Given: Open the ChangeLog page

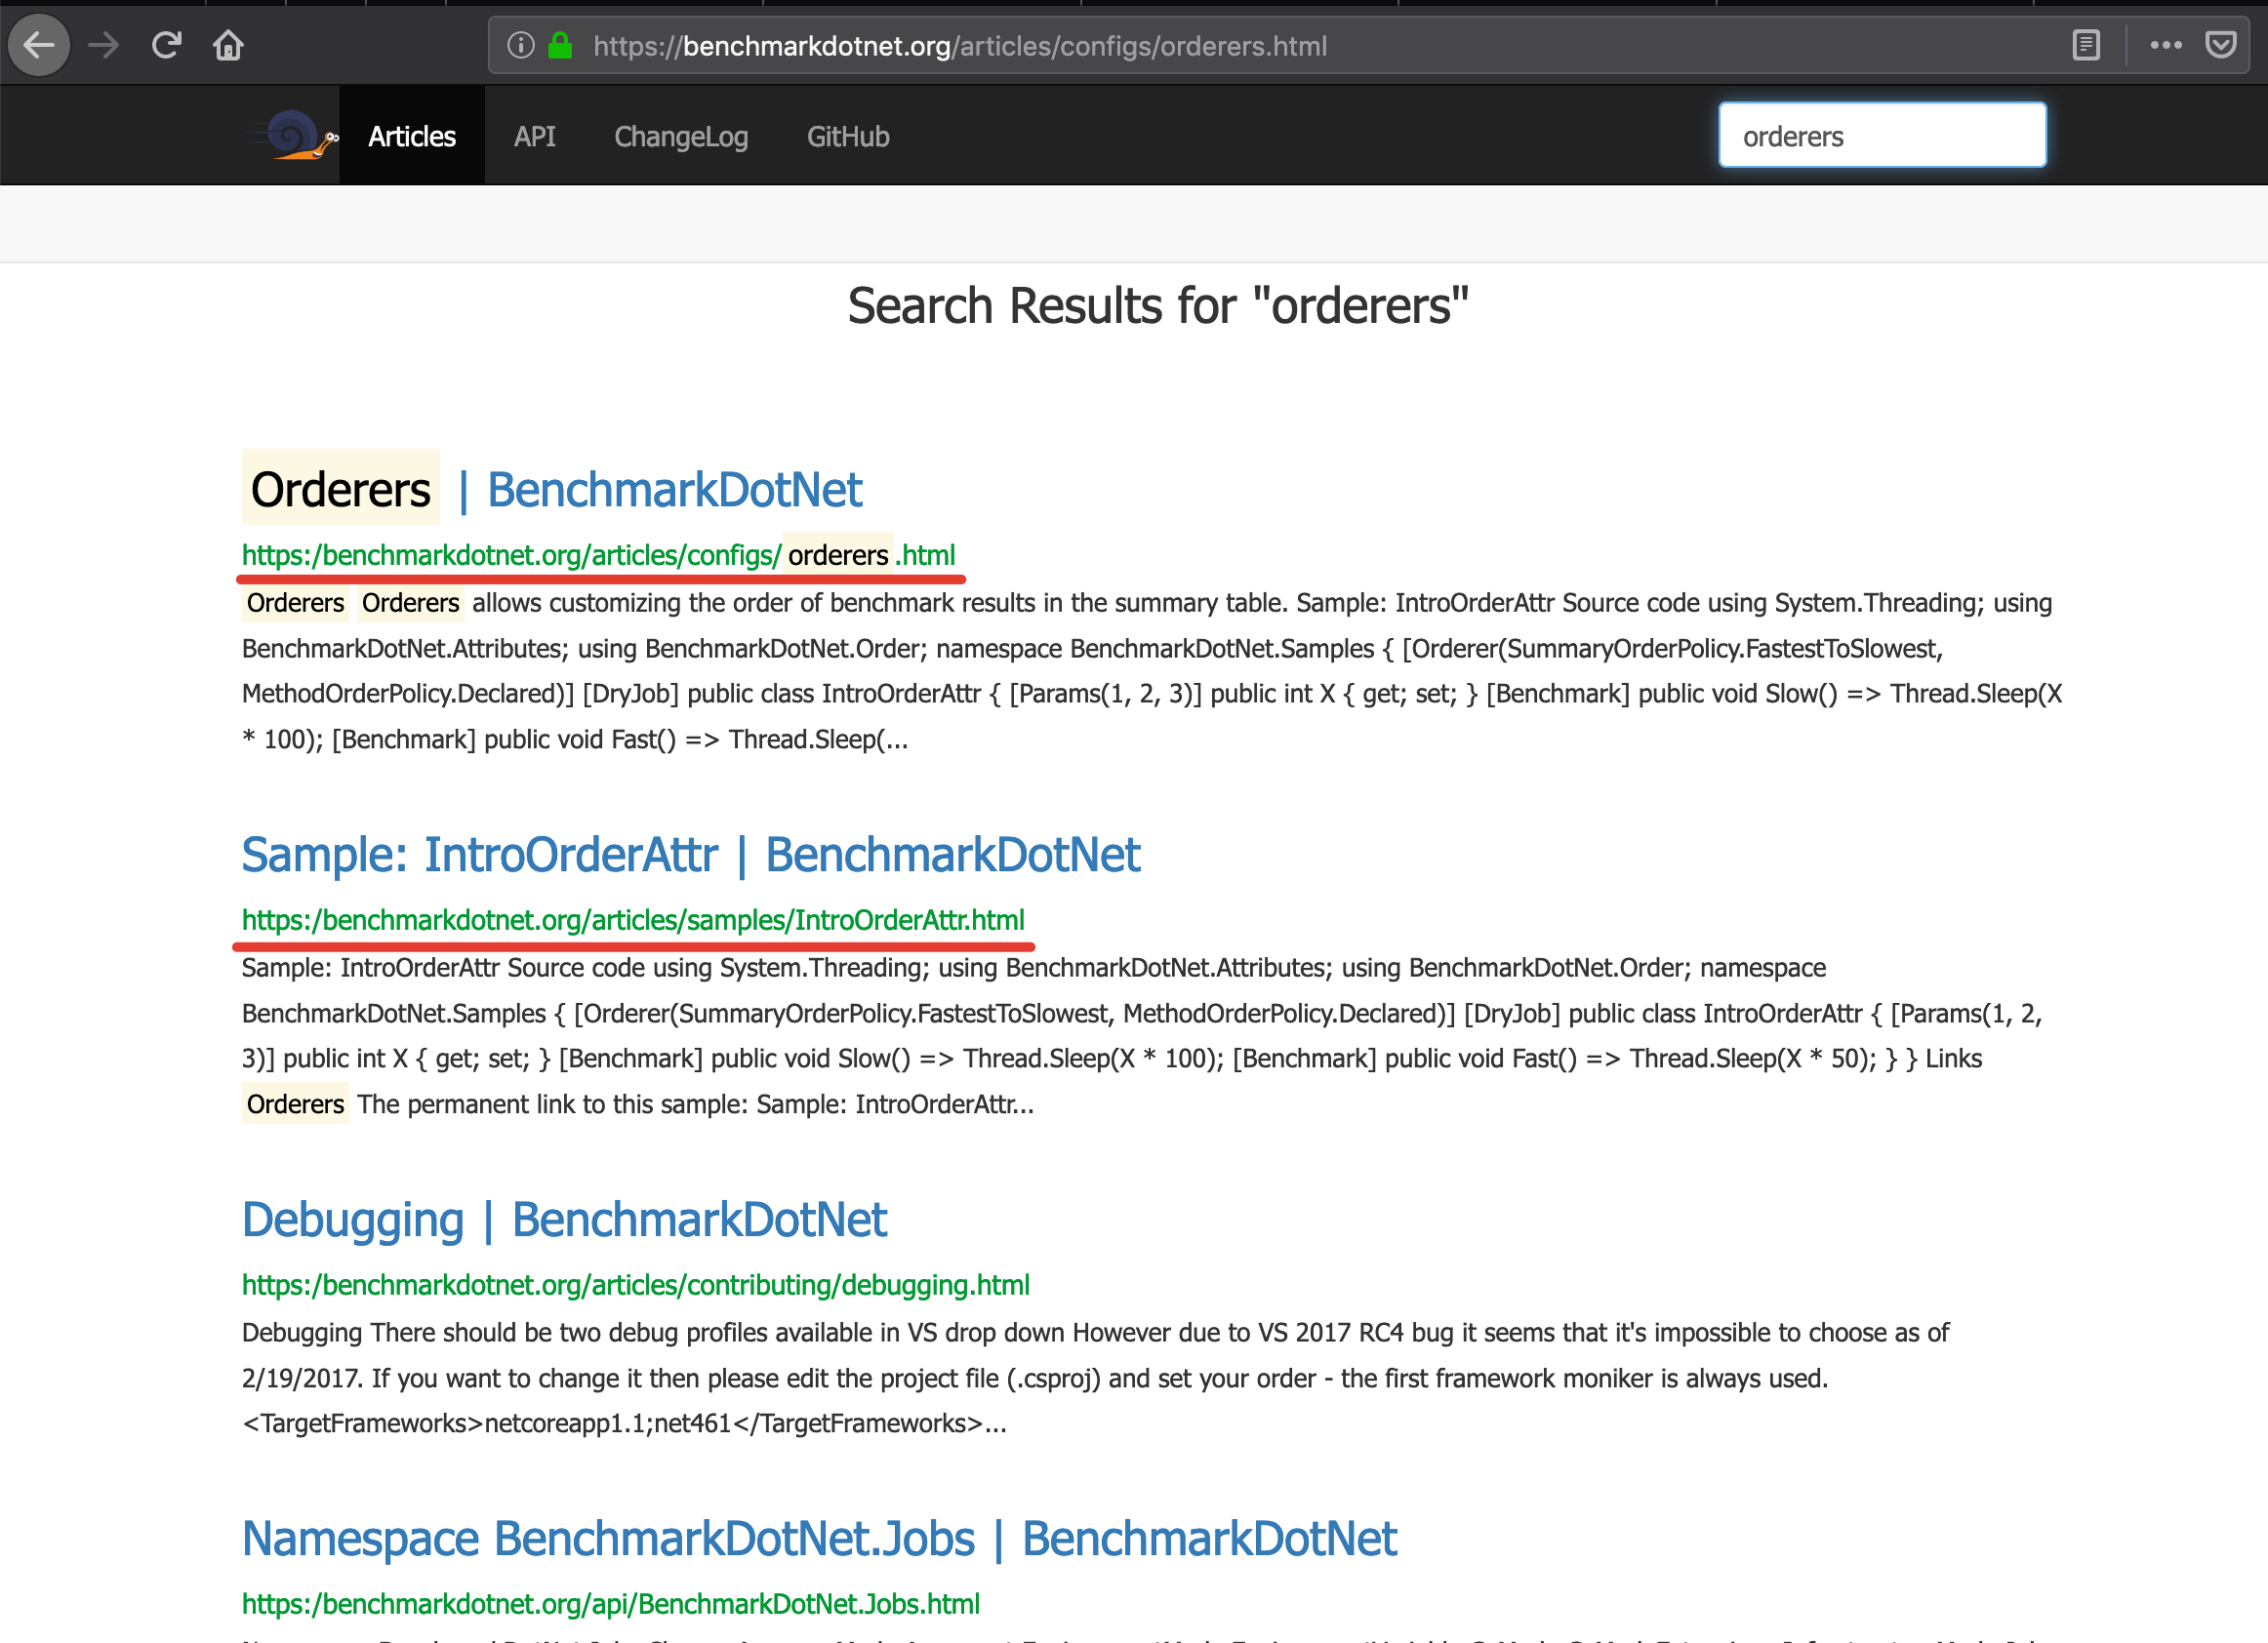Looking at the screenshot, I should [681, 136].
